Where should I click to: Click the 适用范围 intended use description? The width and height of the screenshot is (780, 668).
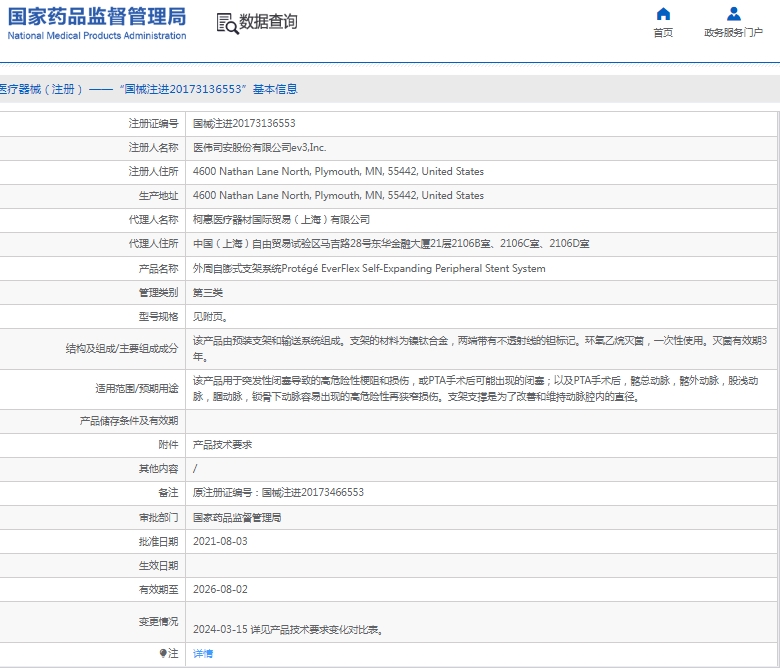point(476,388)
